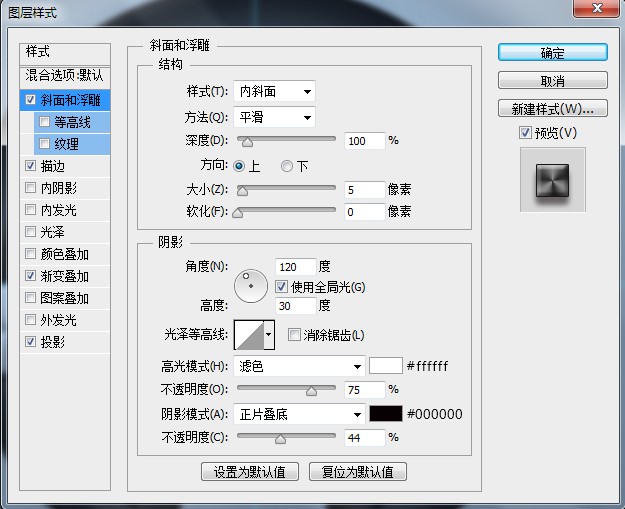Select the 等高线 sub-item

click(72, 122)
